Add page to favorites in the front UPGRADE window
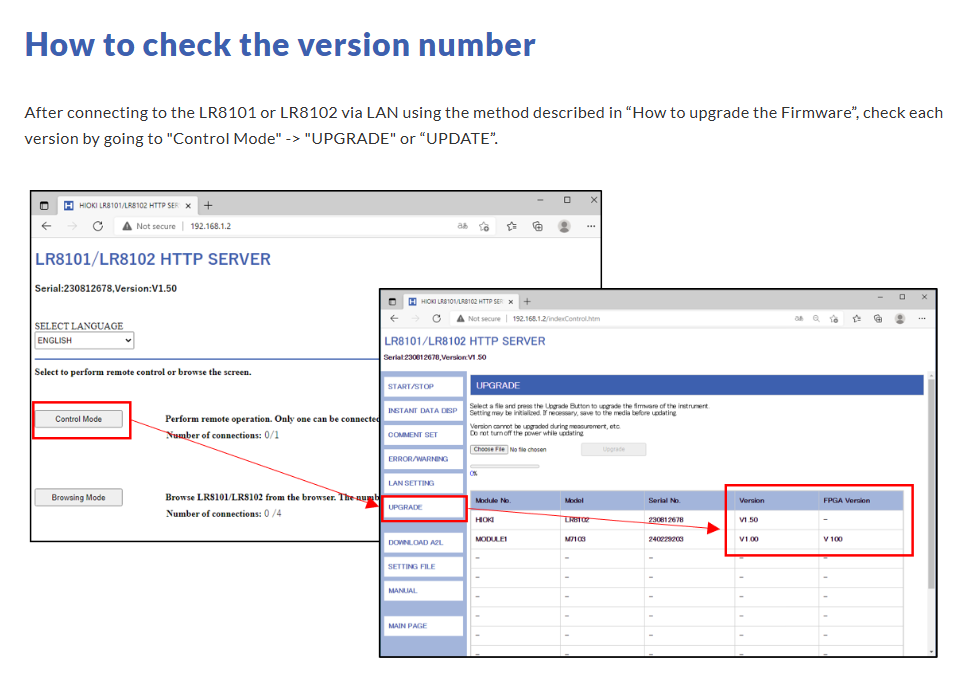The height and width of the screenshot is (682, 960). pos(834,318)
